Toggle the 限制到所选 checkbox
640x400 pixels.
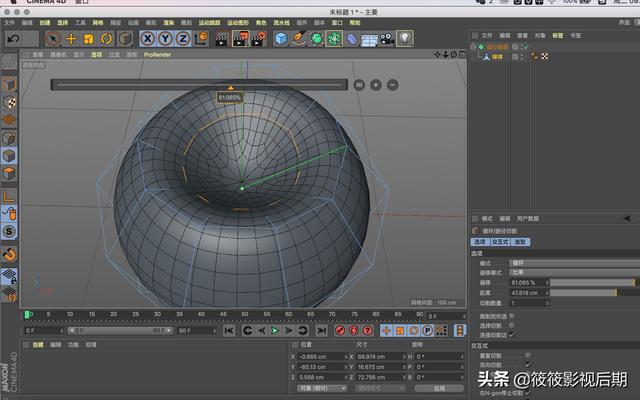(x=514, y=315)
